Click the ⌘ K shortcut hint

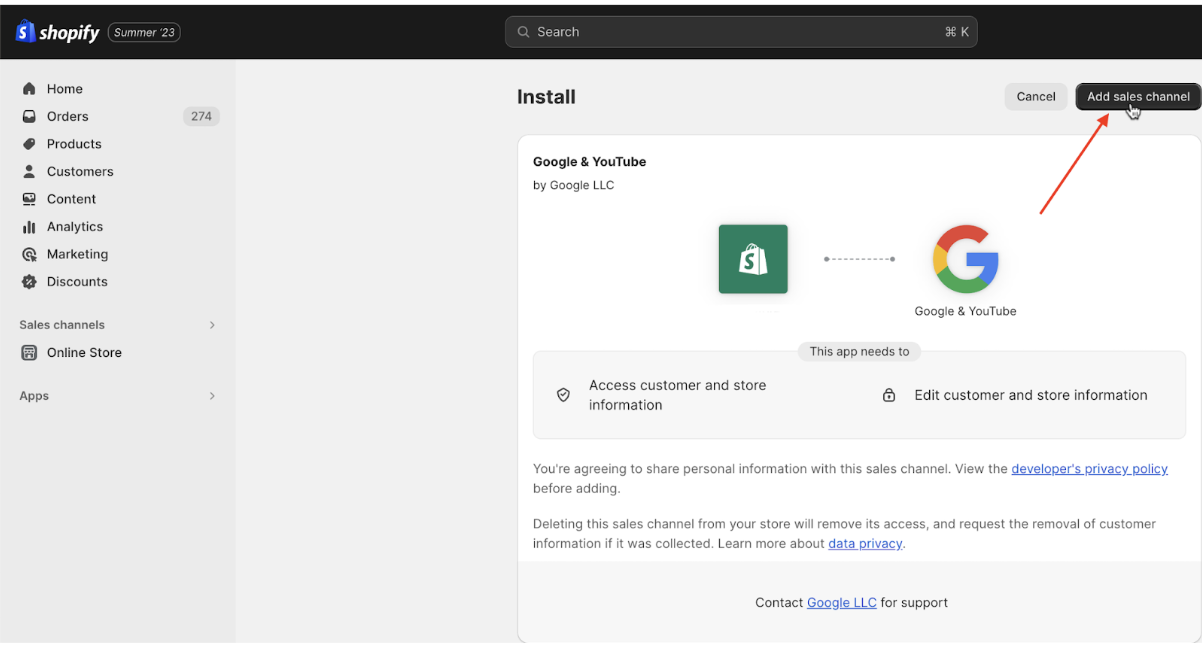[956, 32]
